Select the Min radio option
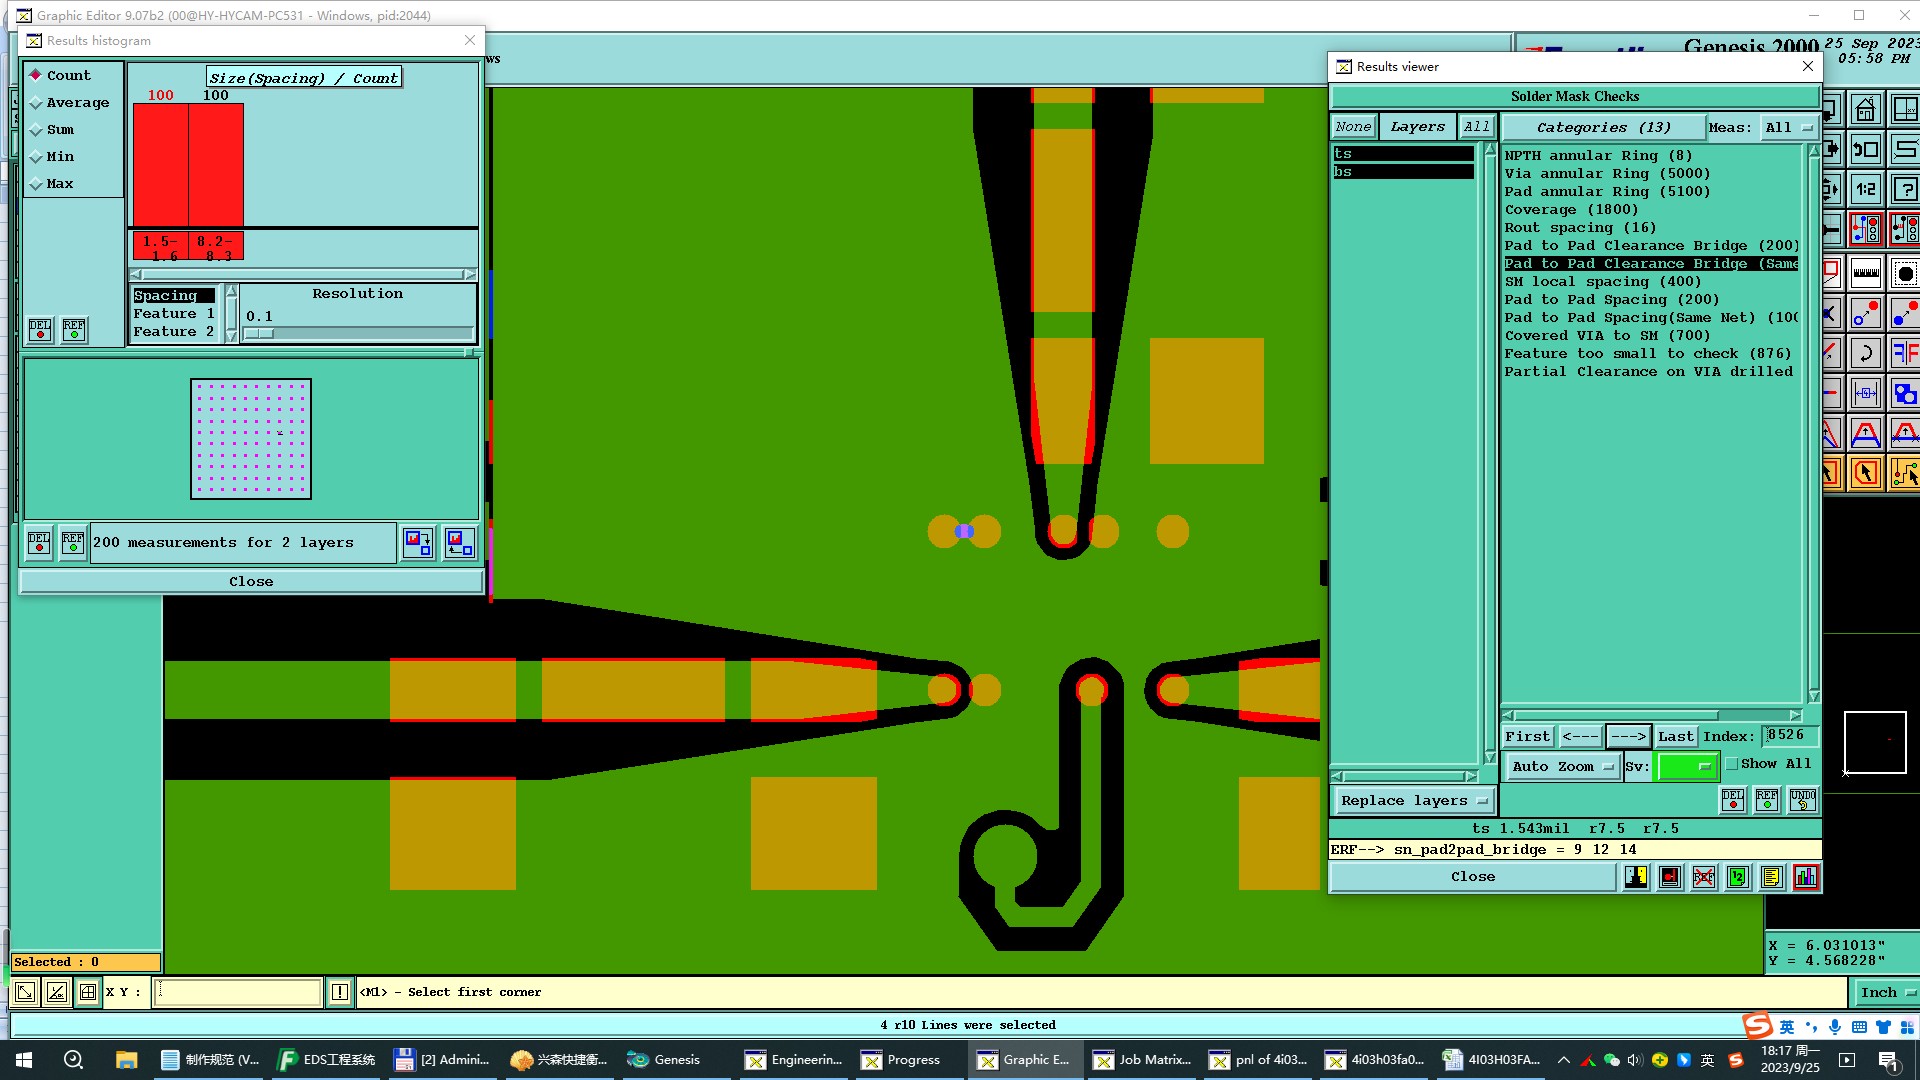 pos(52,156)
